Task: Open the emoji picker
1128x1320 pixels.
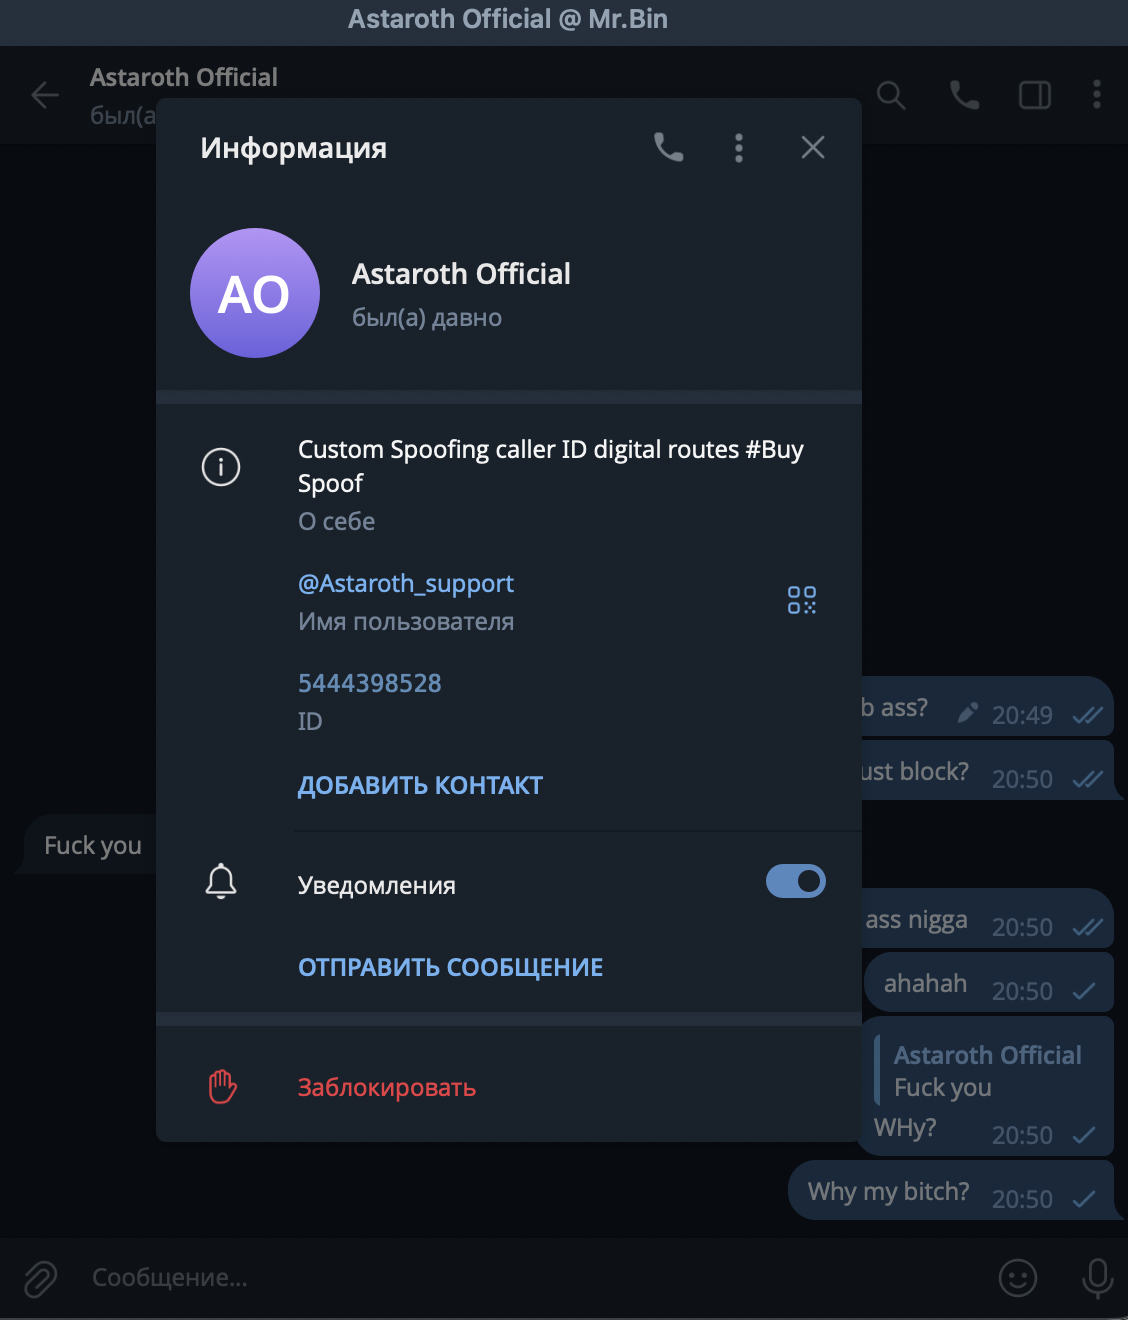Action: [1017, 1278]
